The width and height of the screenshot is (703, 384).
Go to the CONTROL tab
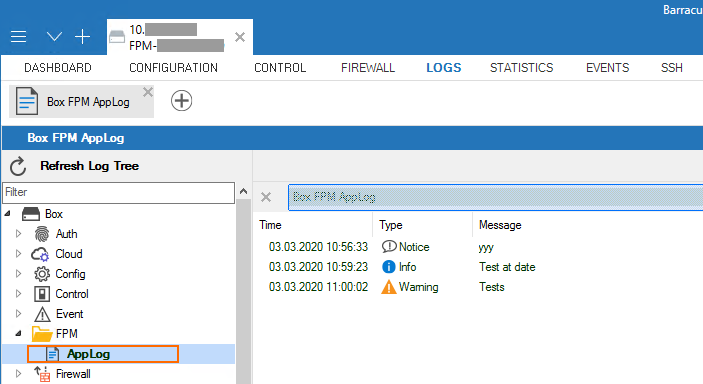280,68
